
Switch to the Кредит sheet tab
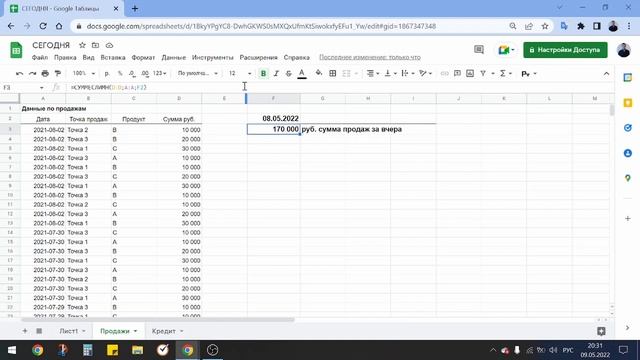164,331
